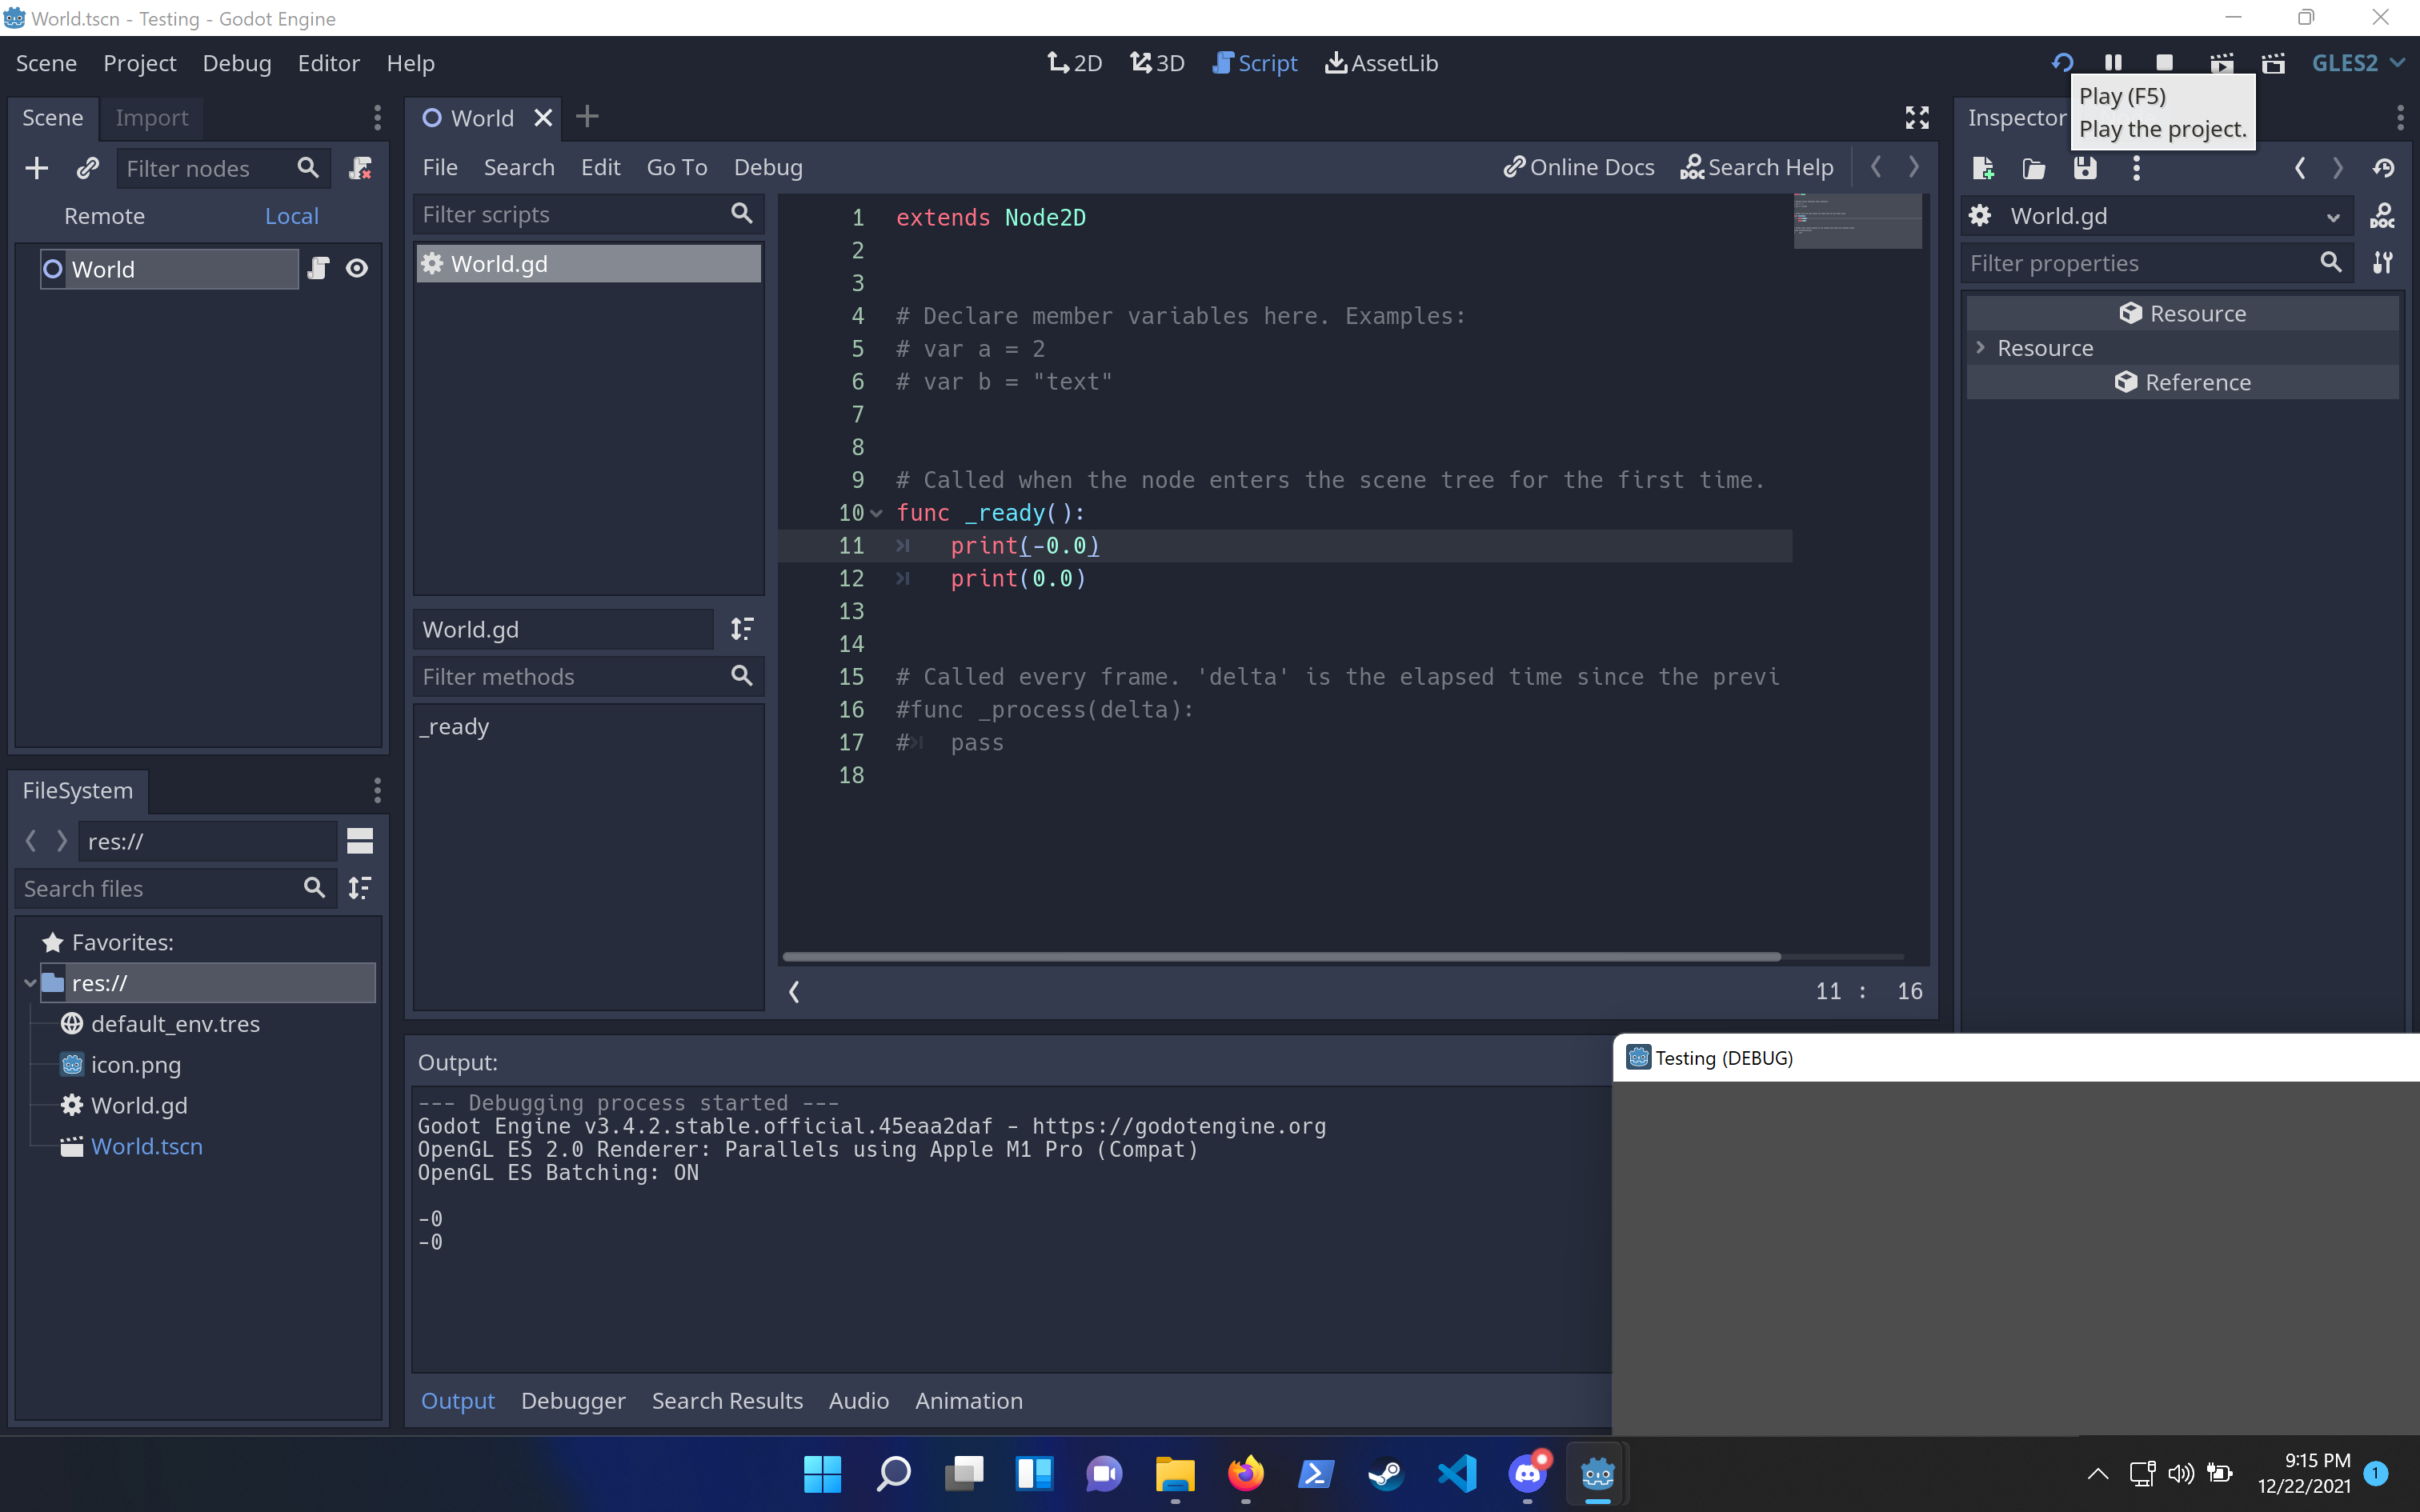
Task: Show Inspector object history
Action: 2384,168
